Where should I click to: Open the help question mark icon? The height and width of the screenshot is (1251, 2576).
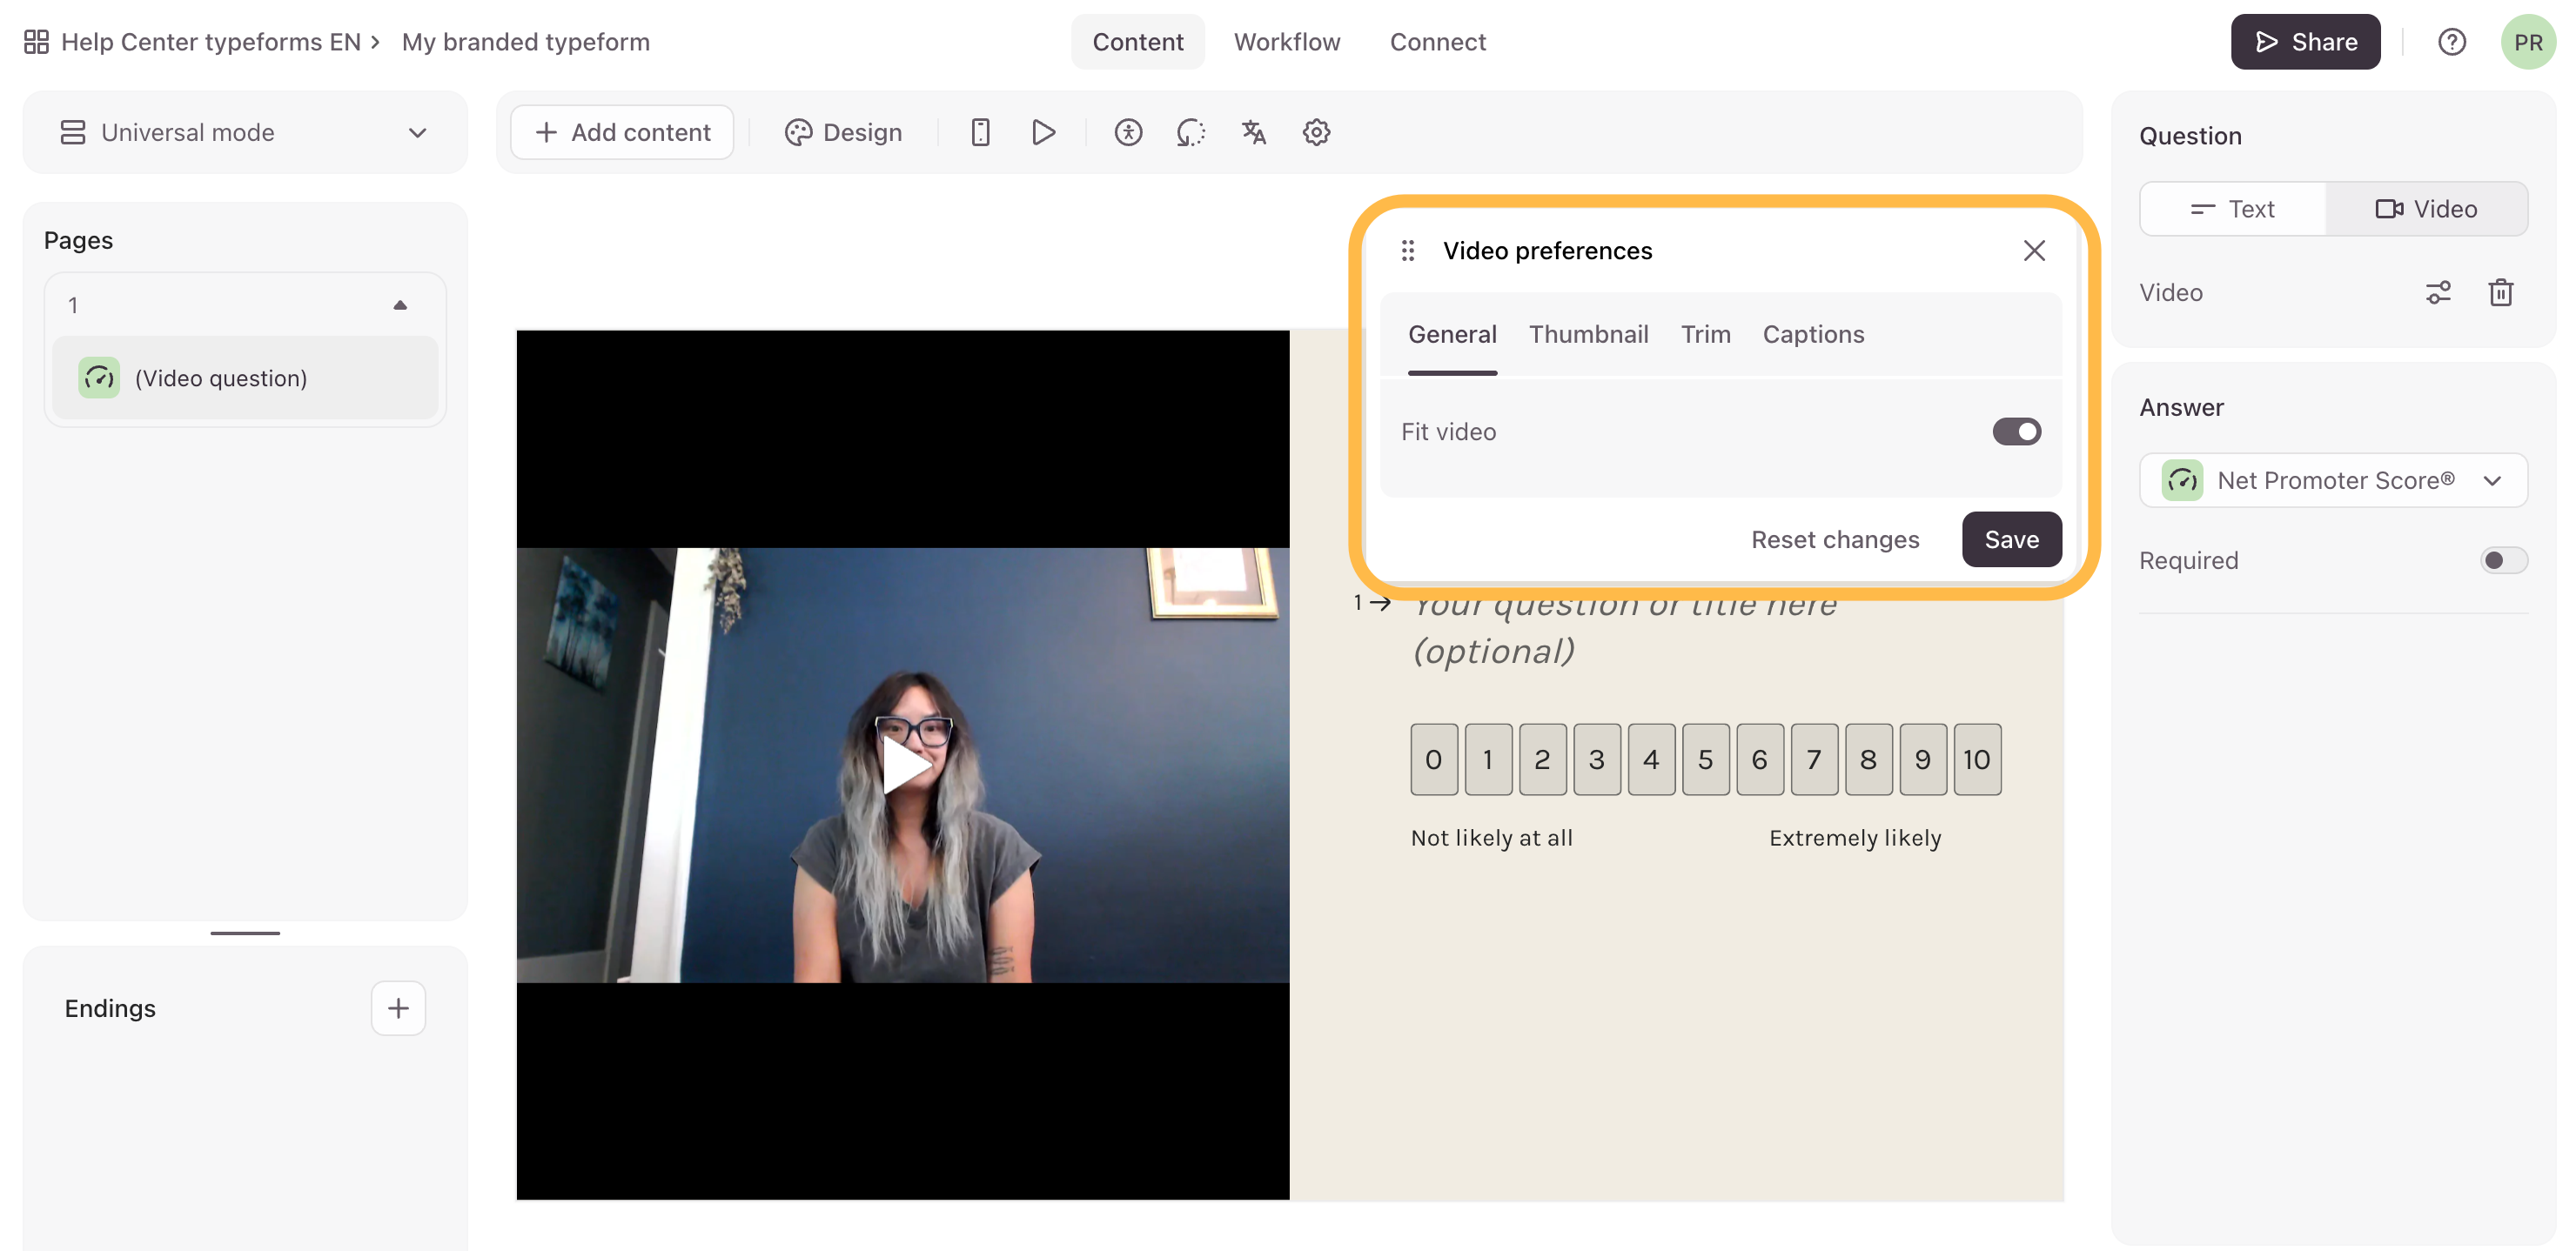2451,42
